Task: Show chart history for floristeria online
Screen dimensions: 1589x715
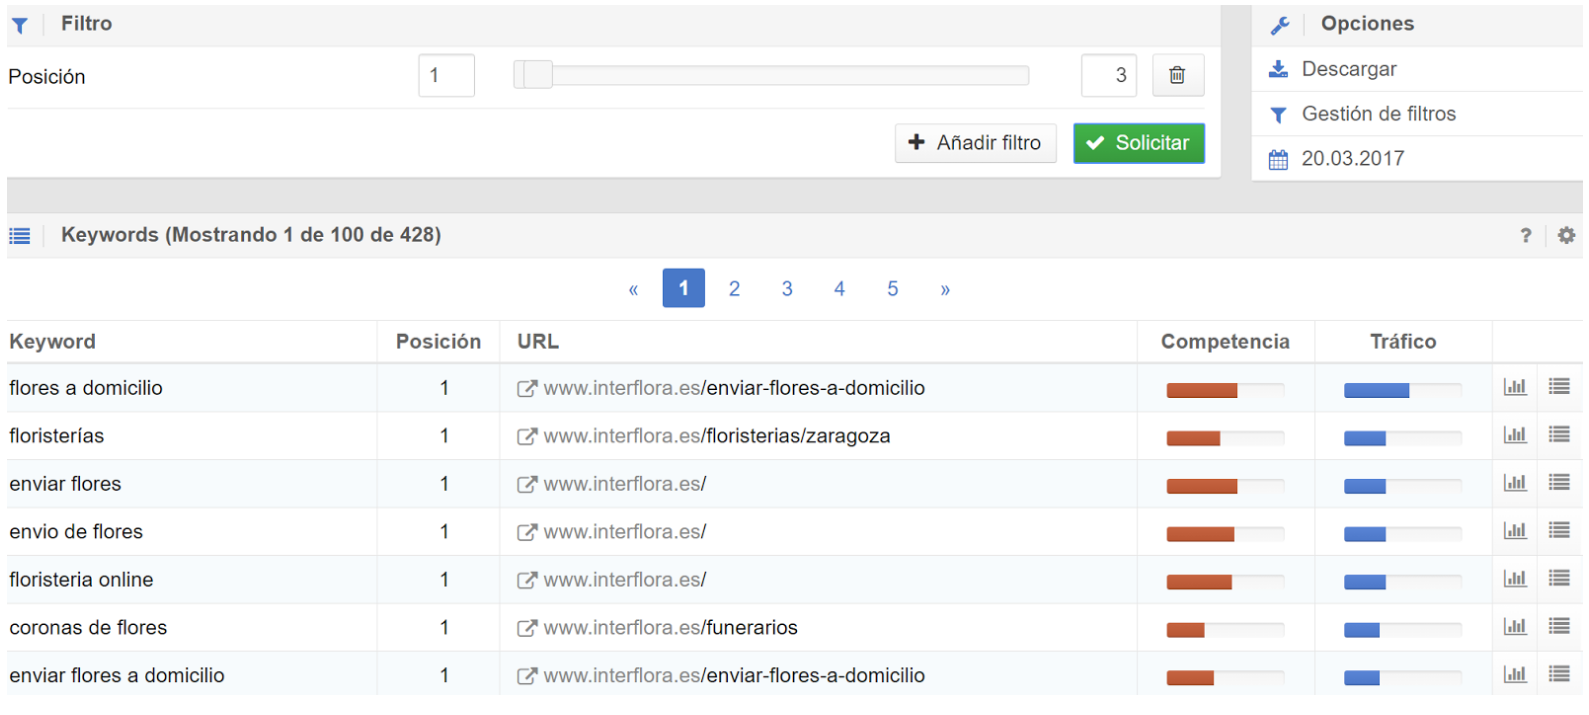Action: pyautogui.click(x=1515, y=579)
